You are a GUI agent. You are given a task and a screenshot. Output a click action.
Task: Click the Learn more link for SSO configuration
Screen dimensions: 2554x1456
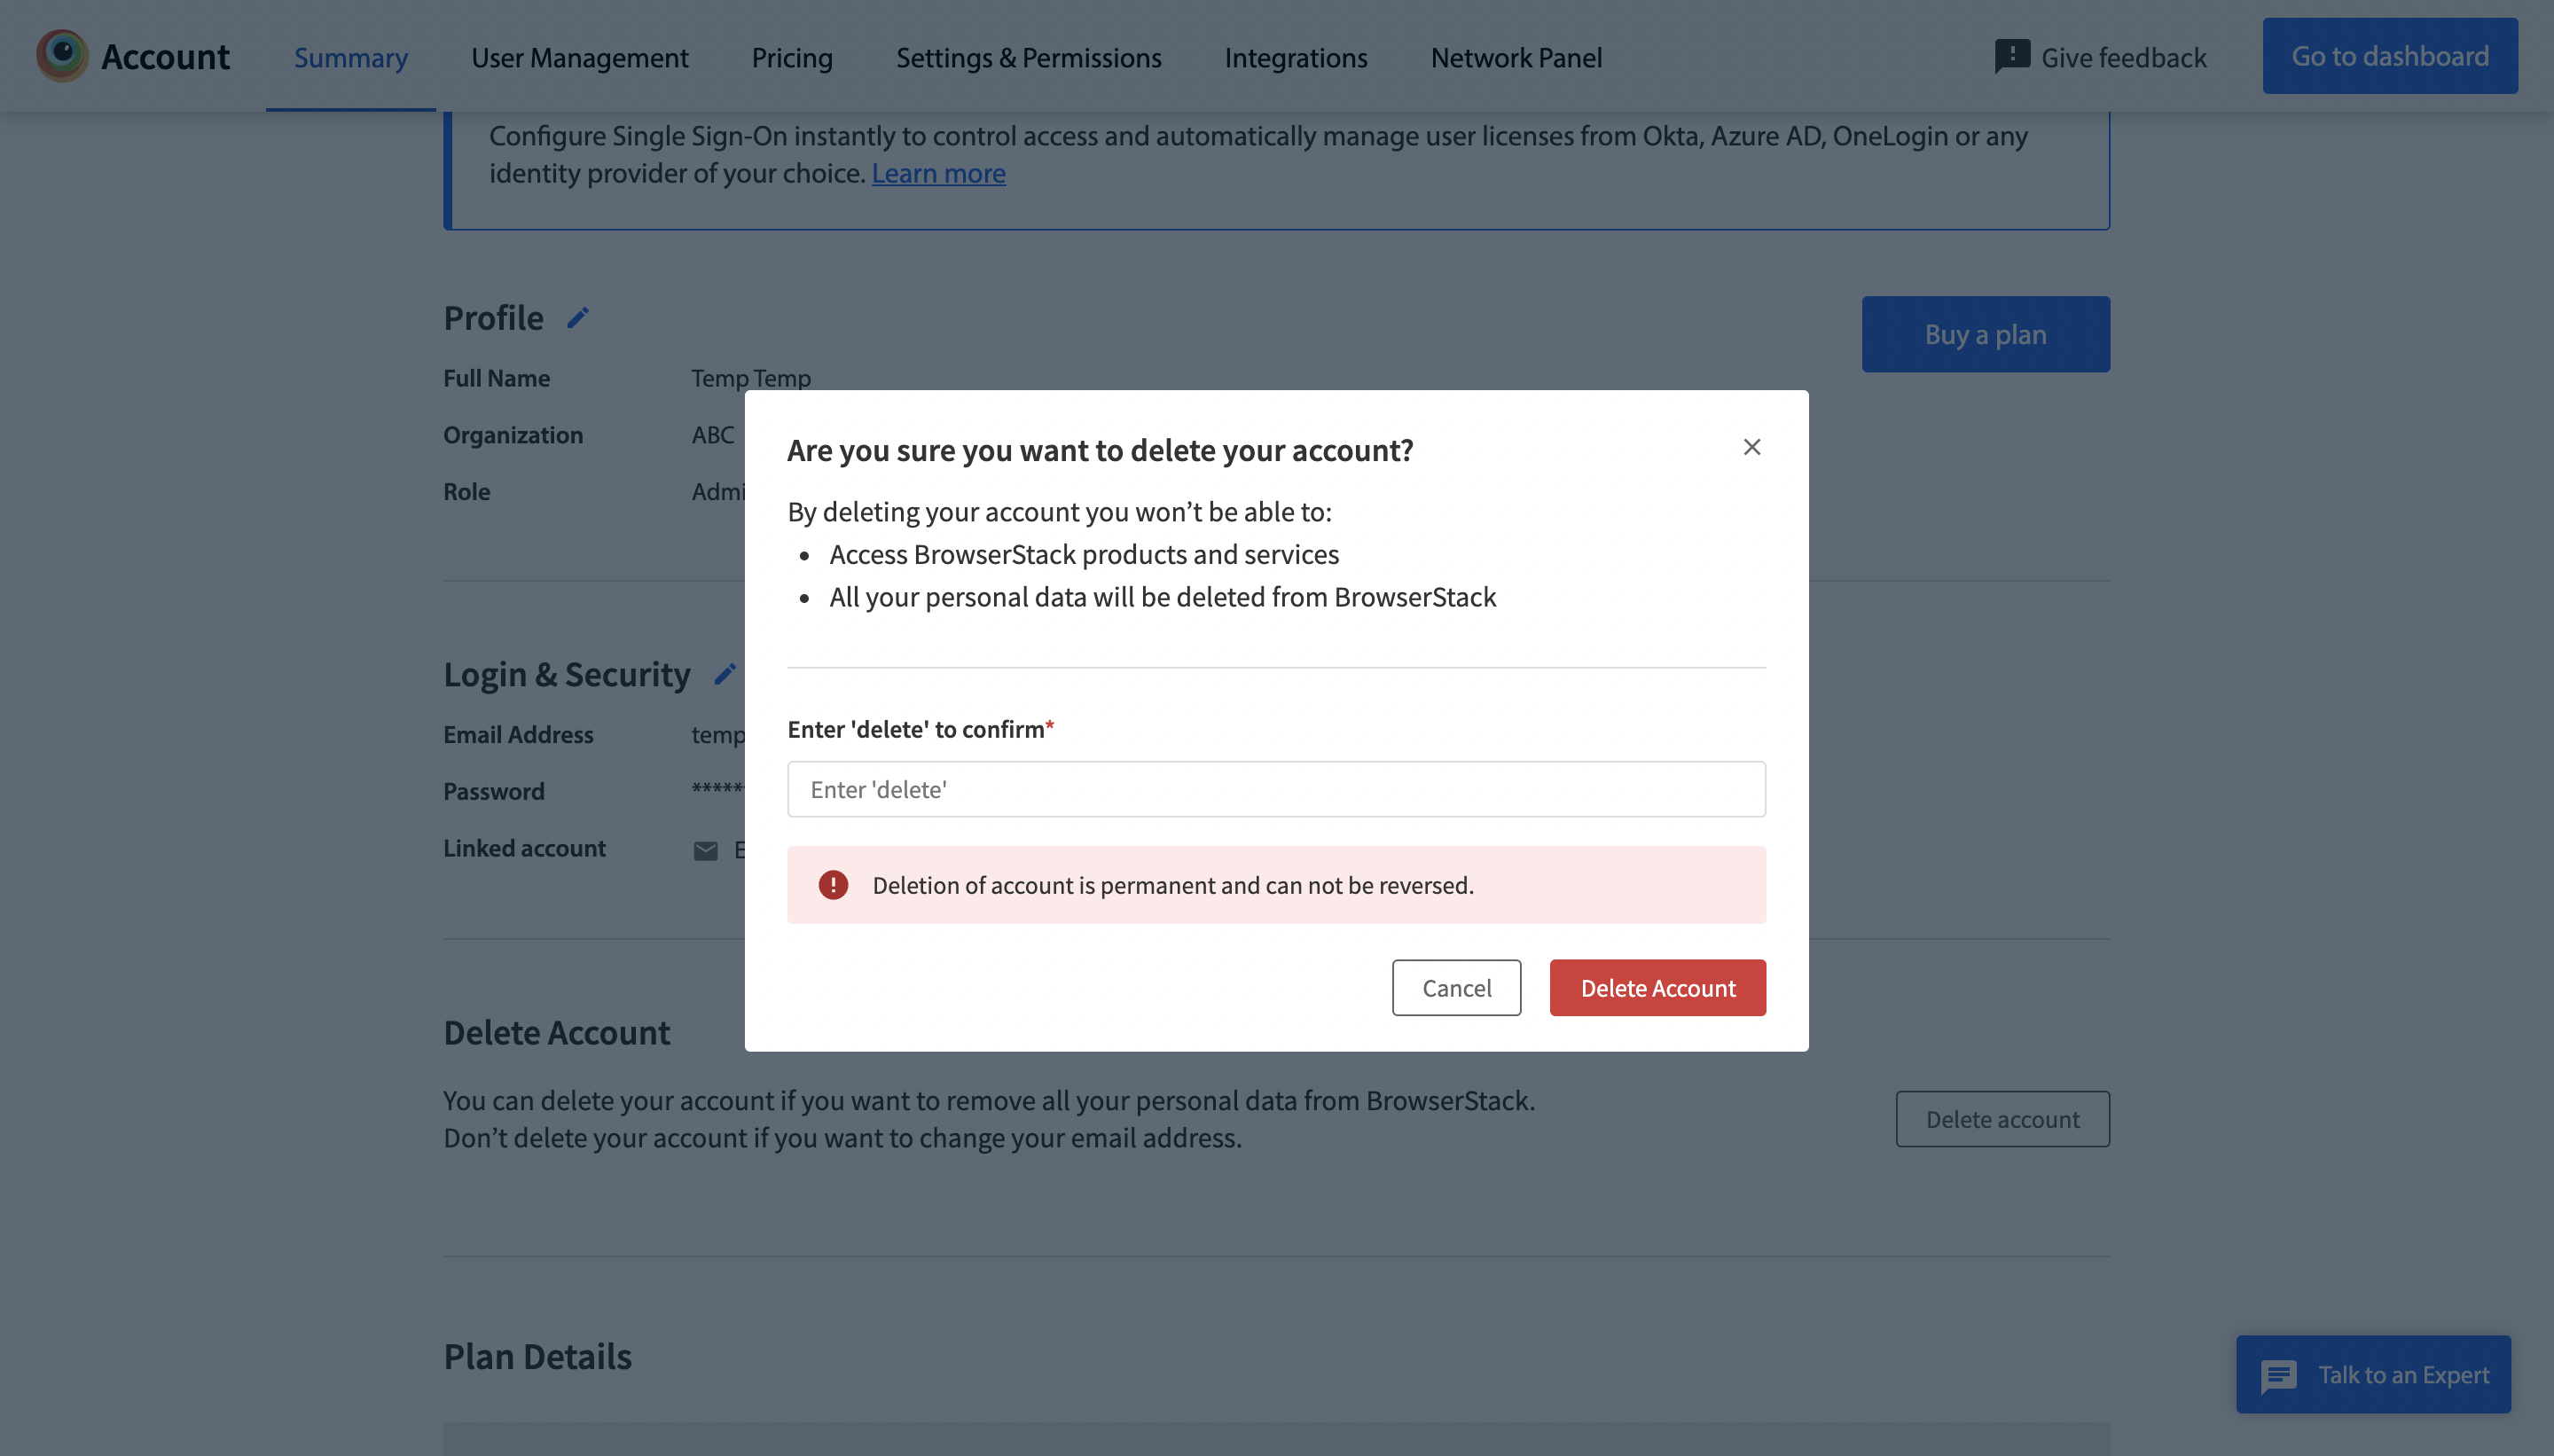coord(938,172)
